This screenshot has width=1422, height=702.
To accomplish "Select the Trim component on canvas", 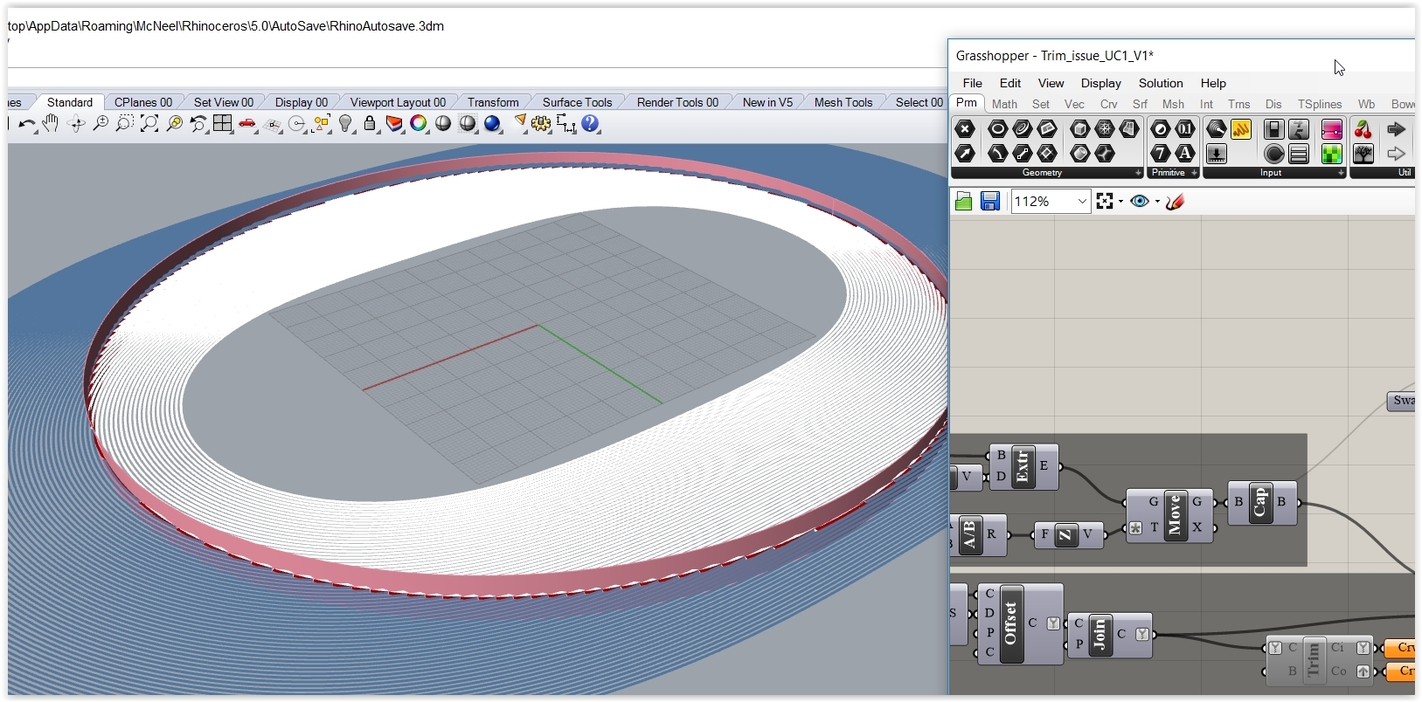I will pyautogui.click(x=1320, y=660).
